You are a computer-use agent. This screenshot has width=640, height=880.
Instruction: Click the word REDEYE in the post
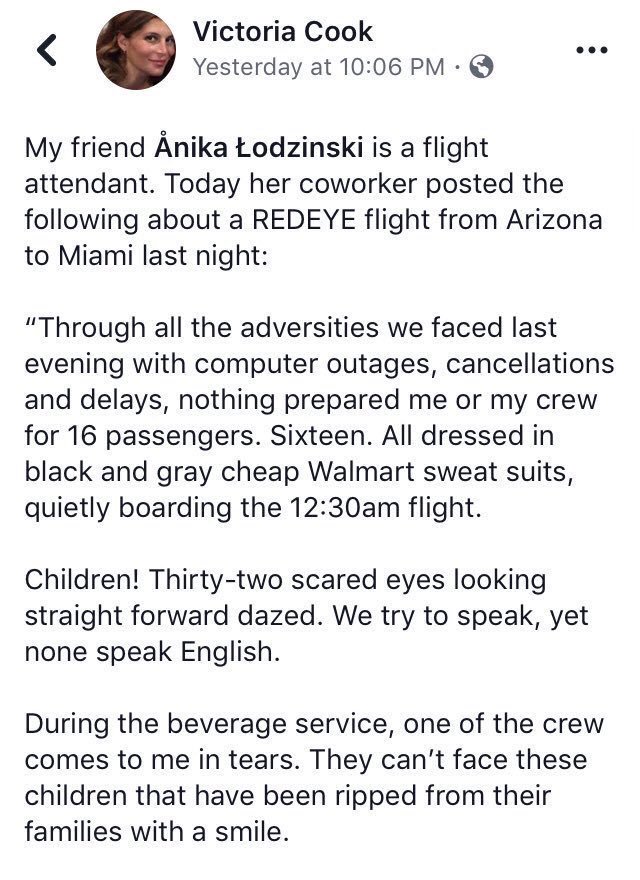click(x=304, y=219)
